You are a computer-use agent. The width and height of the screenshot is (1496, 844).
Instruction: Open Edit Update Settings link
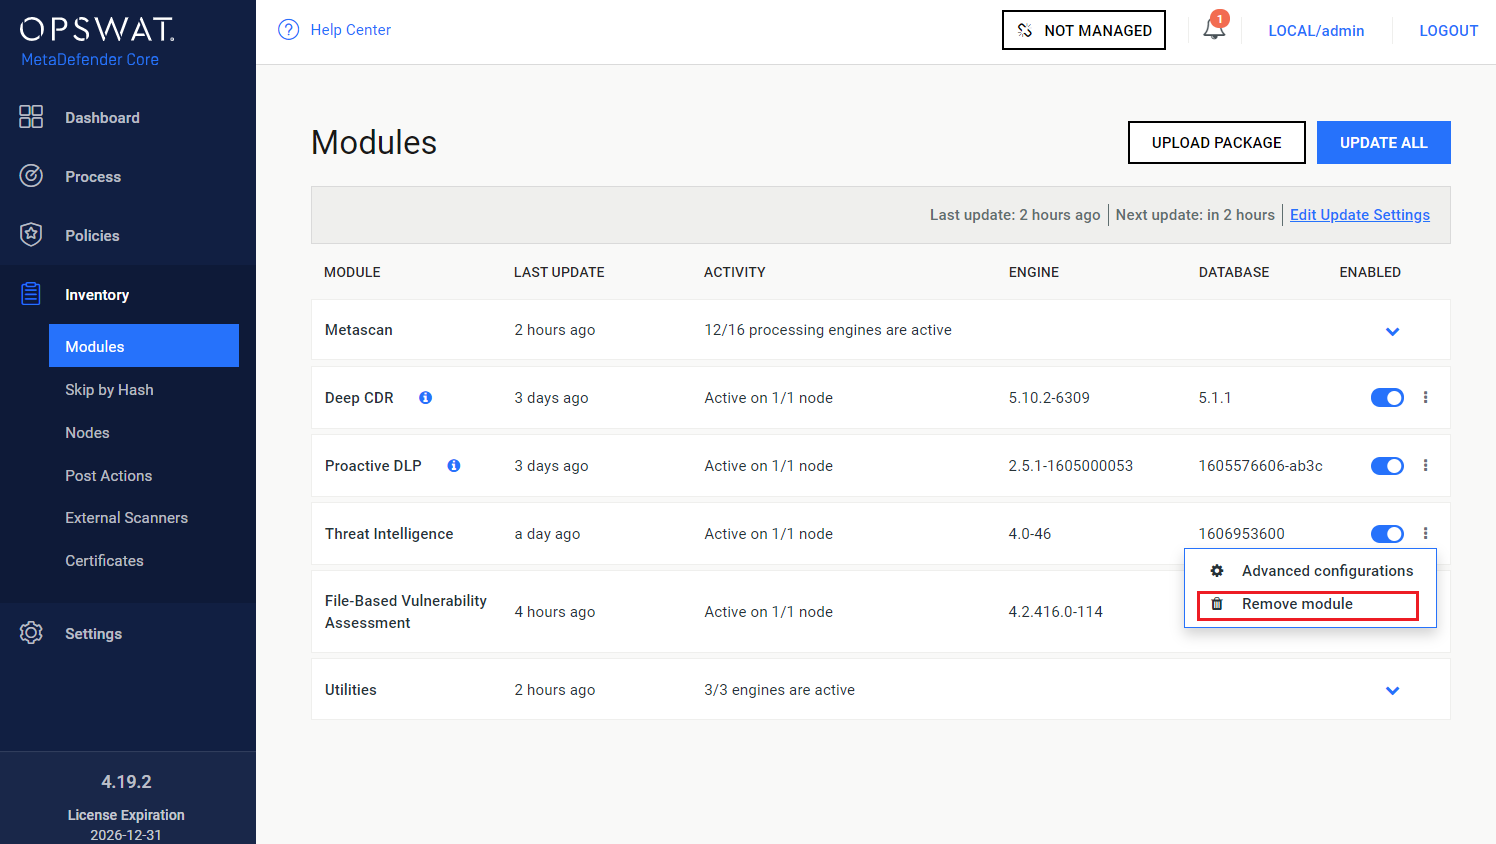[x=1359, y=214]
